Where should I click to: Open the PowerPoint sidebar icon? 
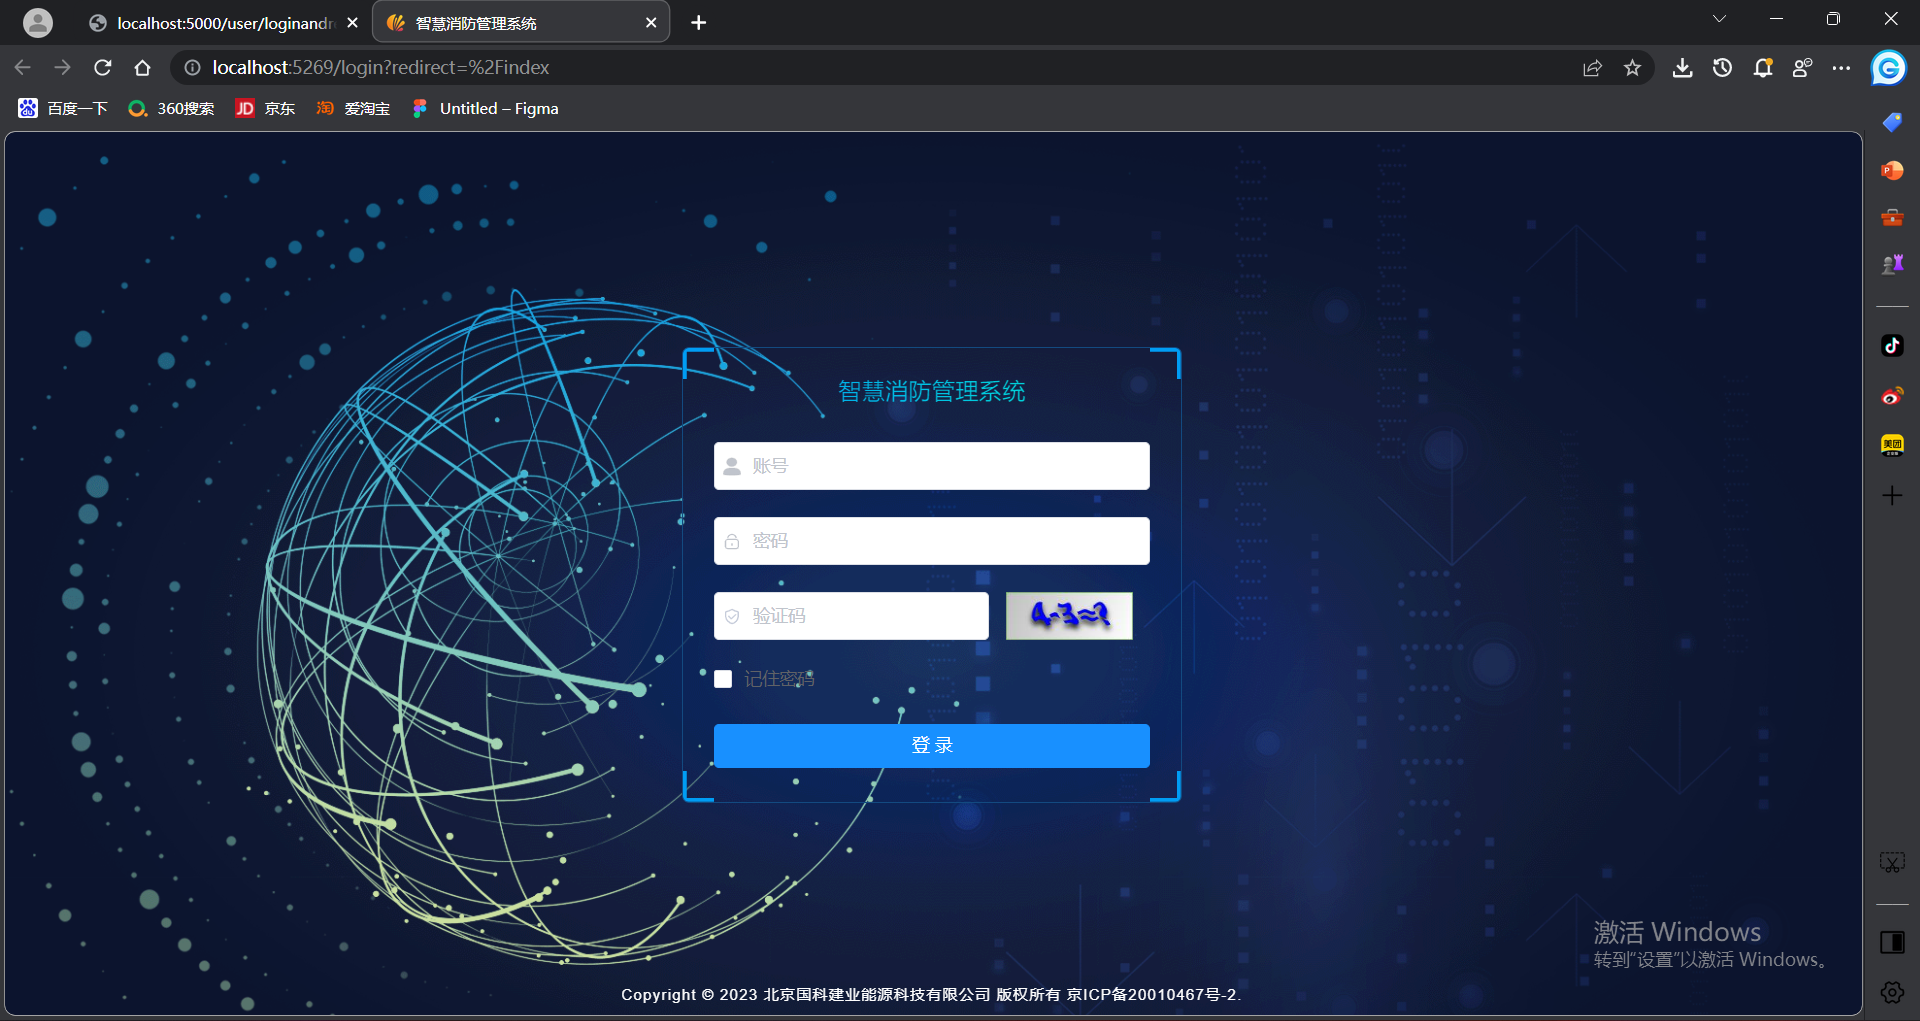click(1892, 170)
